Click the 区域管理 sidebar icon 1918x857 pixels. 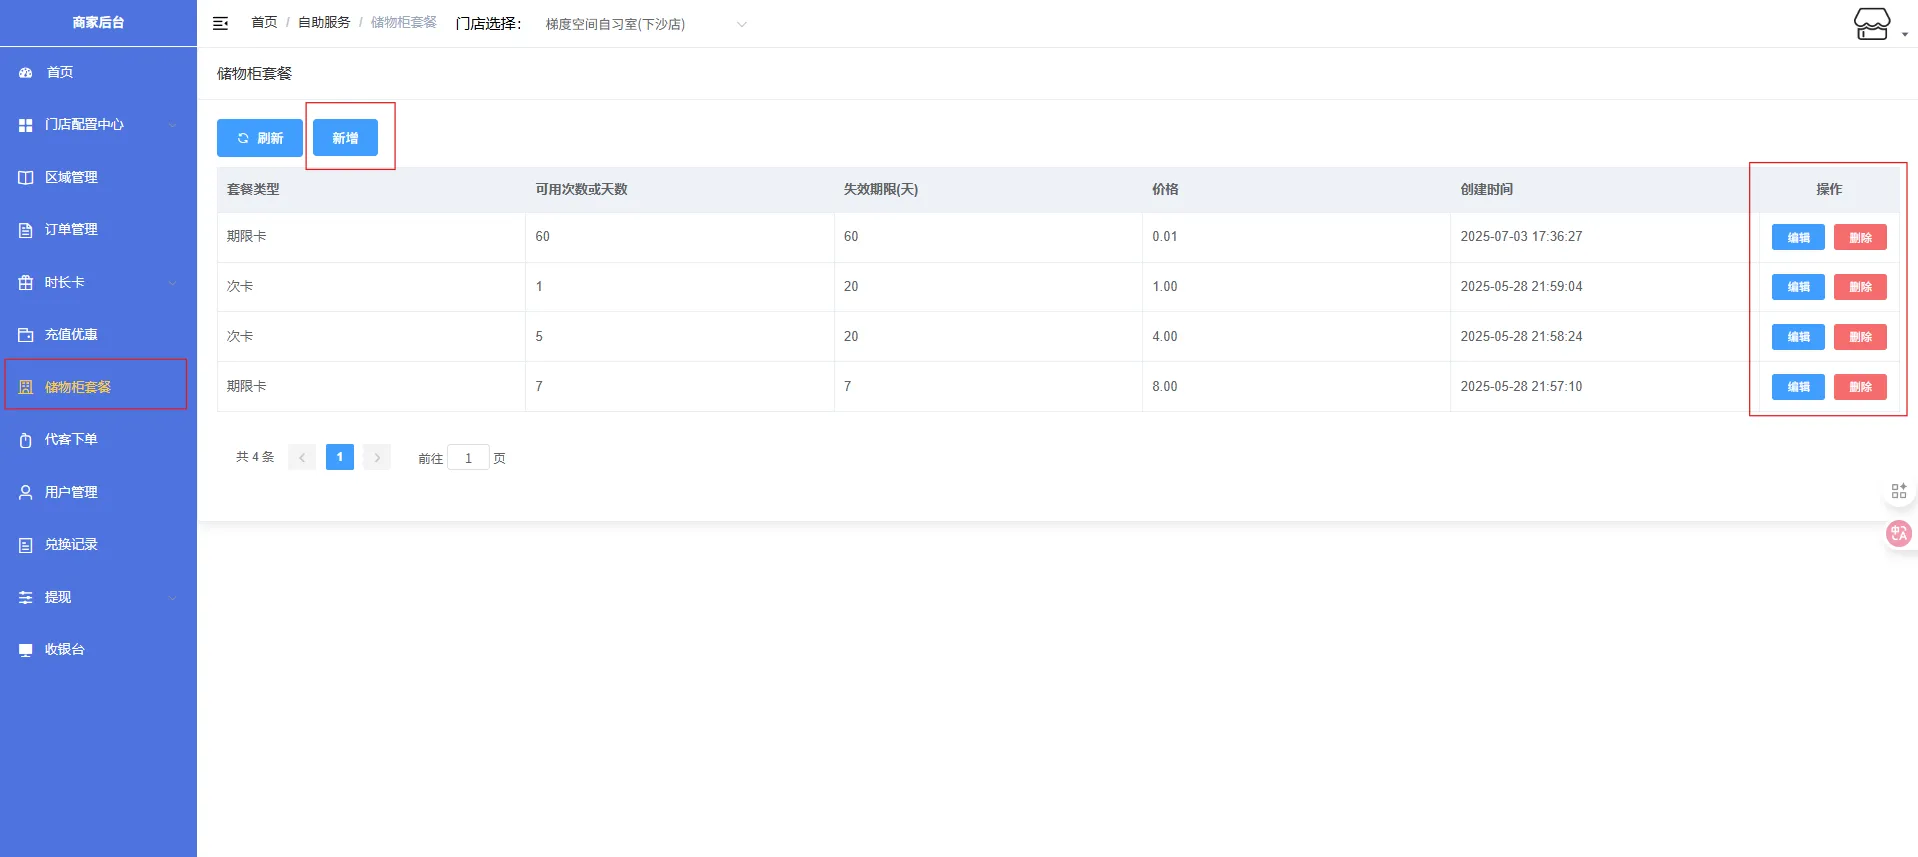pos(26,178)
